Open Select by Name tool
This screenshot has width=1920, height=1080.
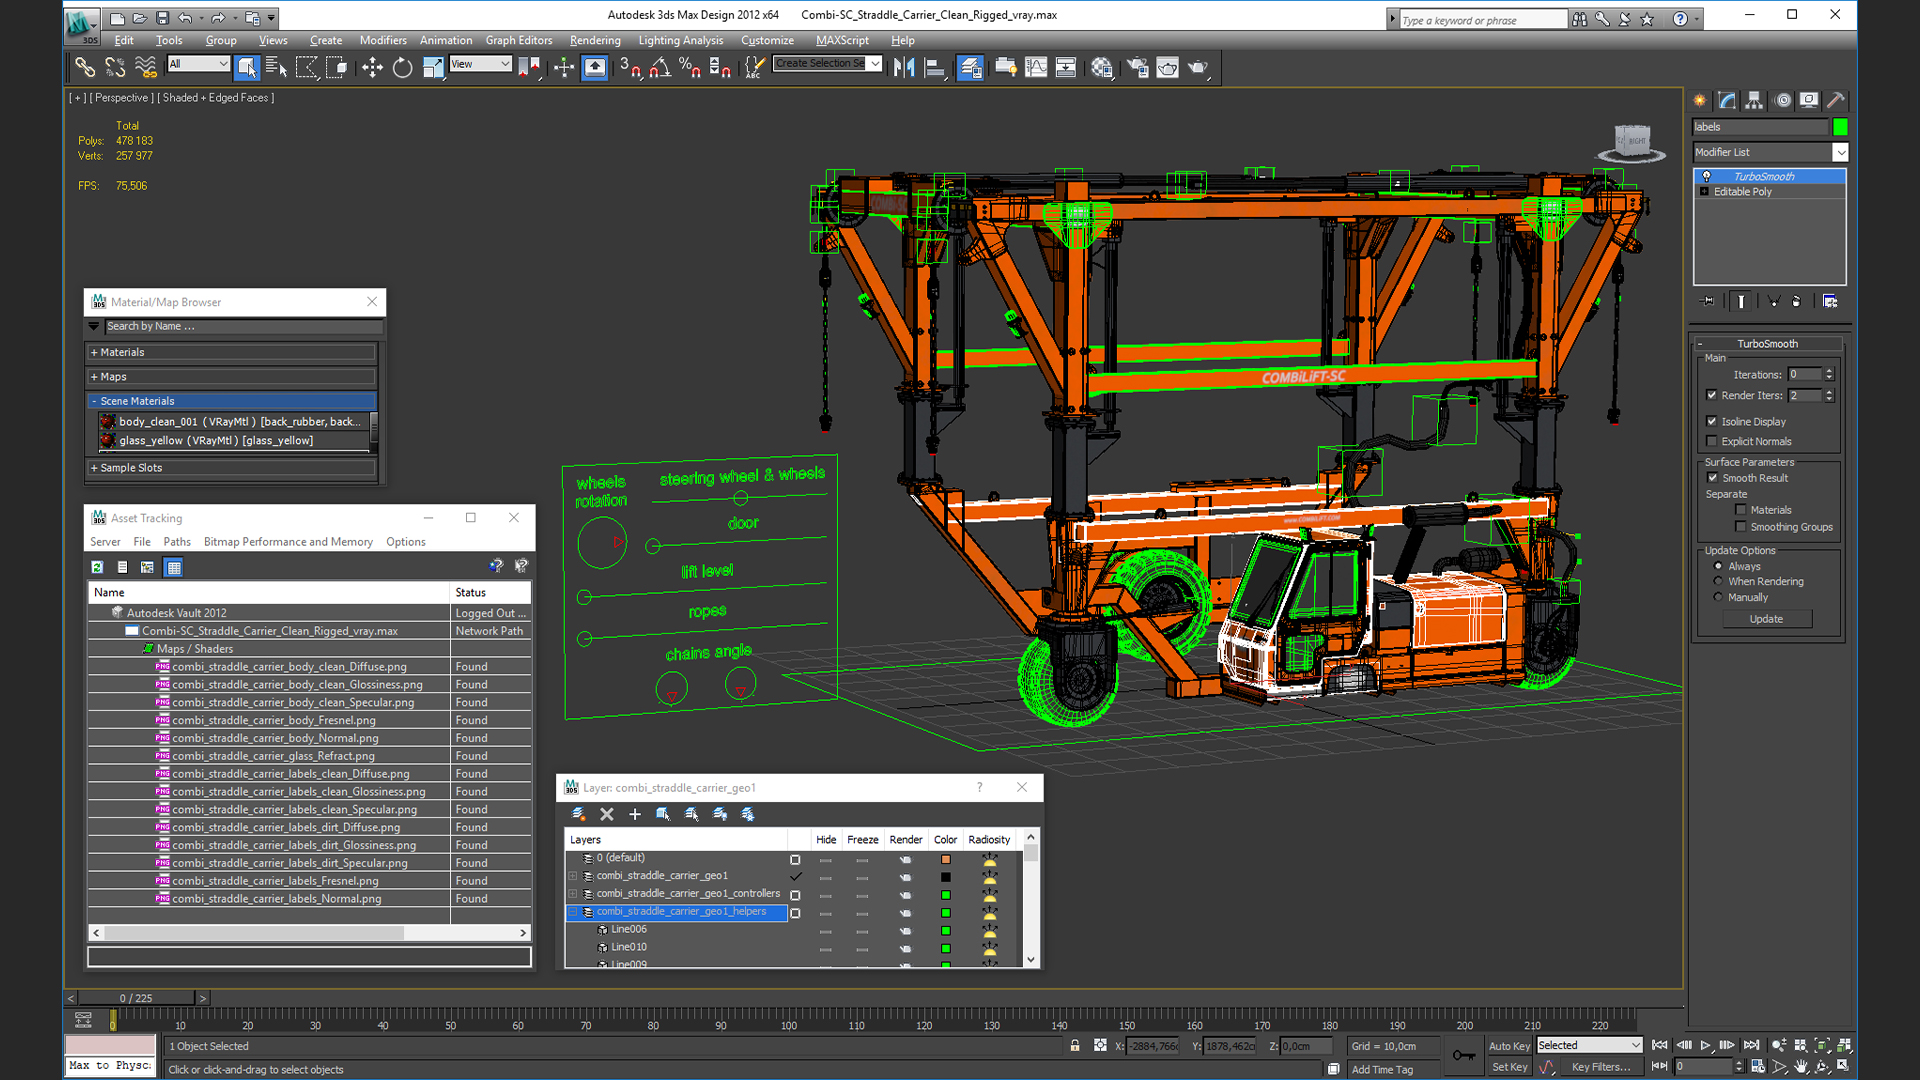[x=277, y=67]
